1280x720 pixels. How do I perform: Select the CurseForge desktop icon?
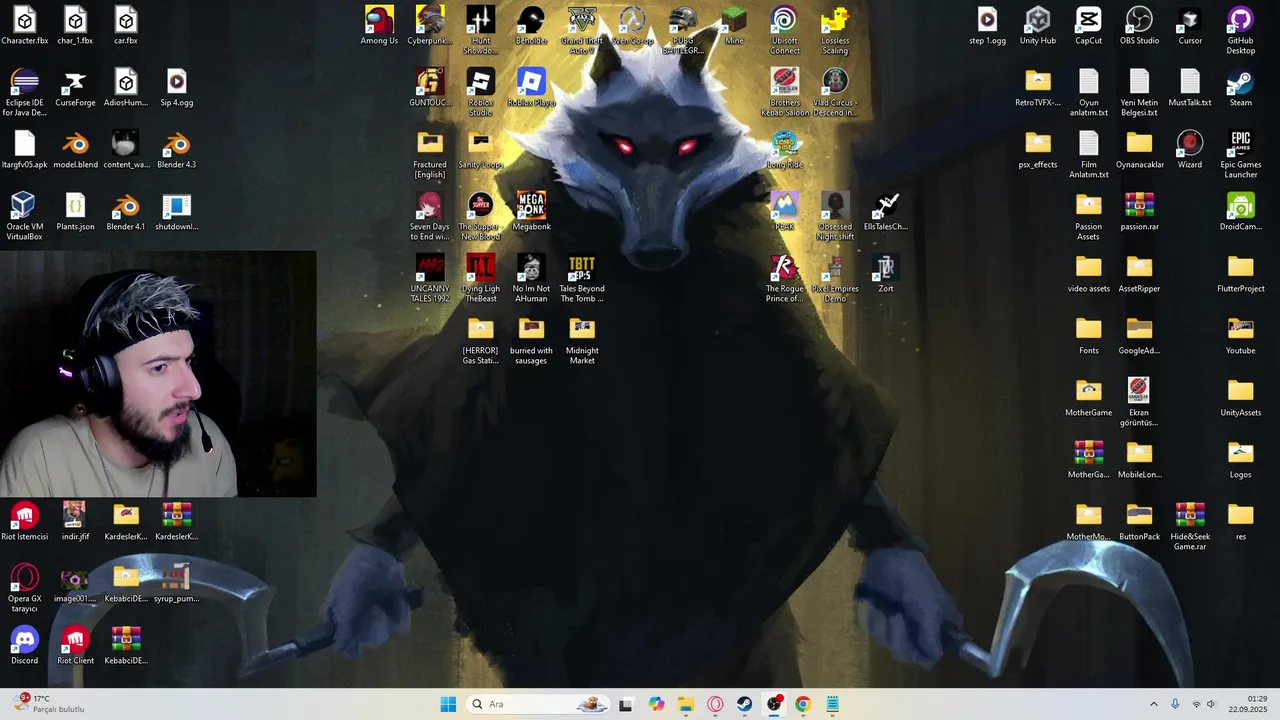pyautogui.click(x=75, y=88)
